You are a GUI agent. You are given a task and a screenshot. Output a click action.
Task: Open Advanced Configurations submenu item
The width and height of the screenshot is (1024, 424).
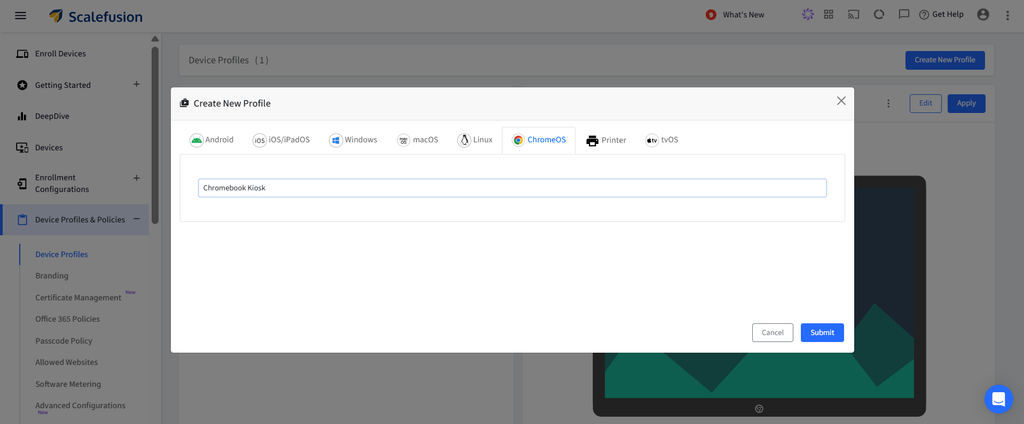pos(80,405)
